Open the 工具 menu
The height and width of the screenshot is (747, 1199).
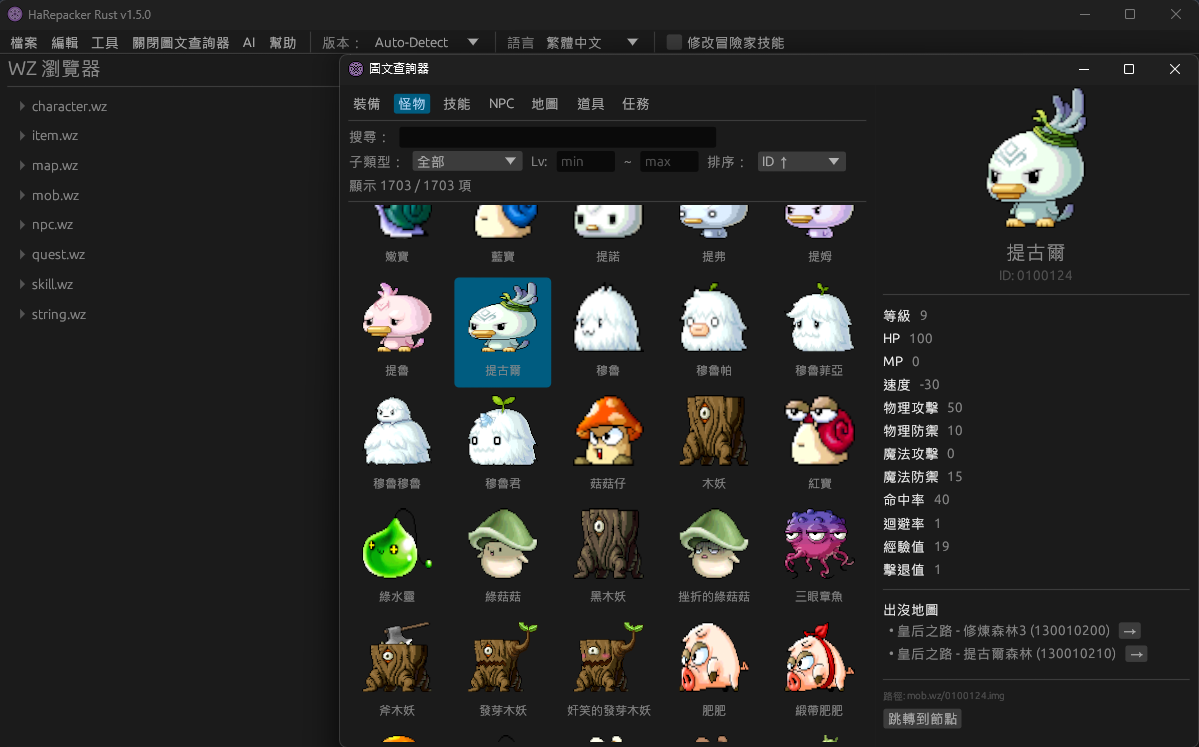tap(105, 43)
